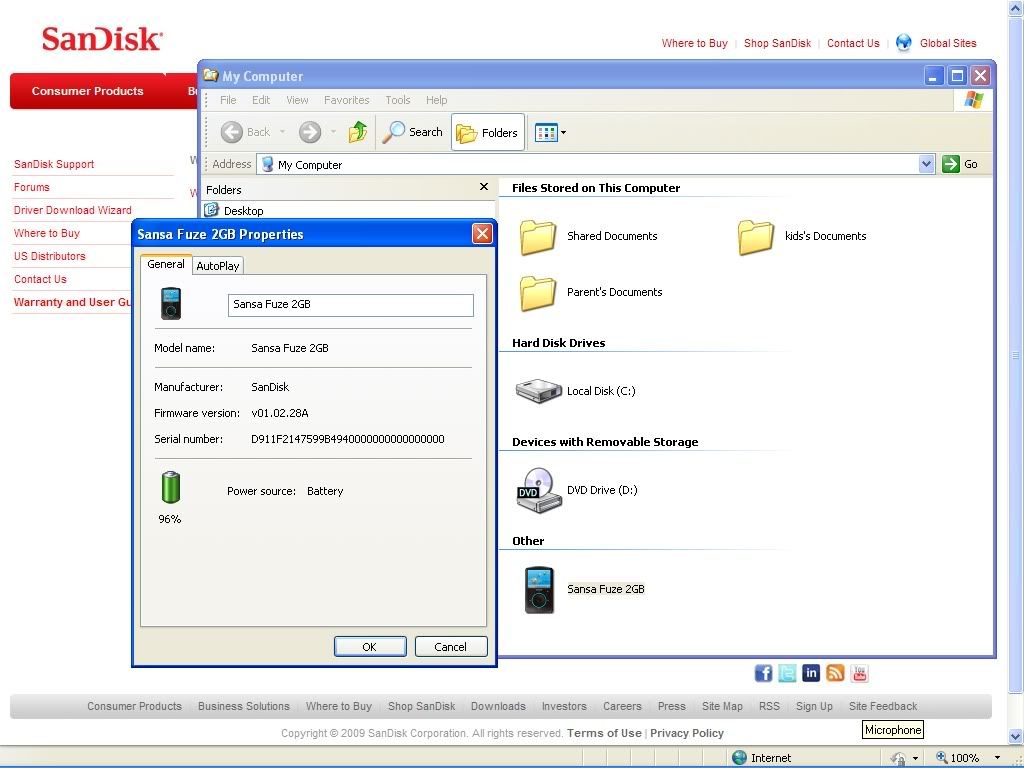Open the Tools menu
The width and height of the screenshot is (1024, 768).
click(x=398, y=100)
